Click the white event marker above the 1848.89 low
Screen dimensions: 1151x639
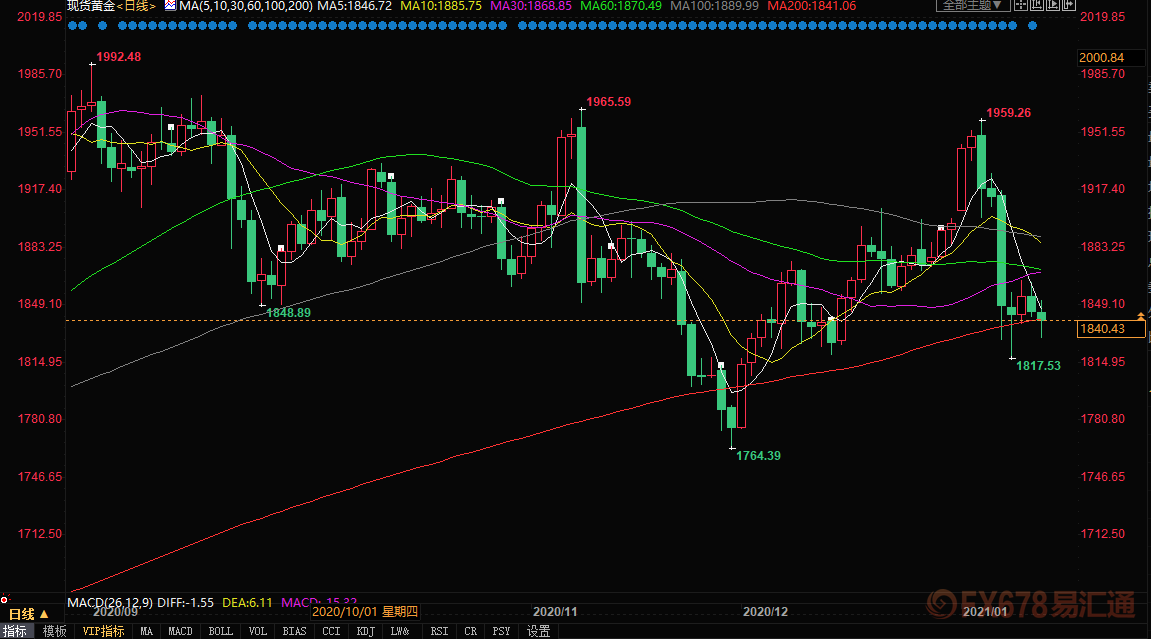click(x=280, y=249)
